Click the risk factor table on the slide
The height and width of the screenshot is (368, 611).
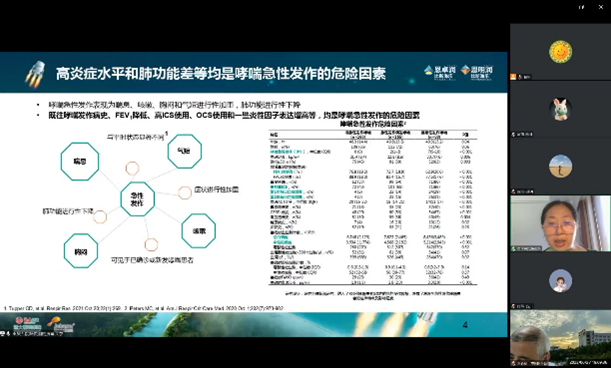[373, 207]
